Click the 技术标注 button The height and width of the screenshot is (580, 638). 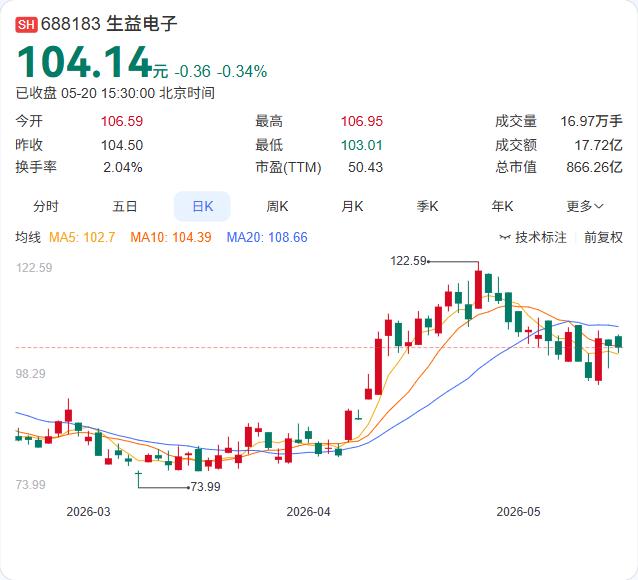pos(533,237)
